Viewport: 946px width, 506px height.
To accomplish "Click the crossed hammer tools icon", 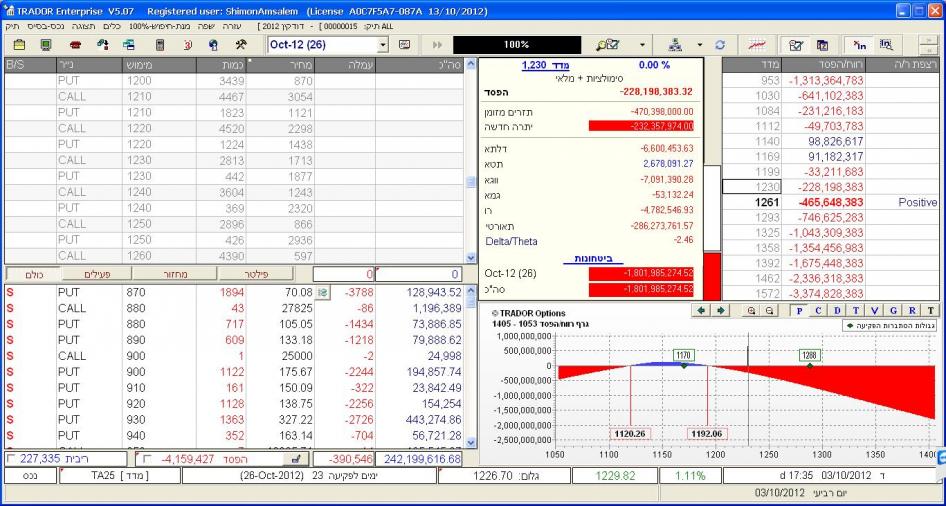I will click(241, 45).
